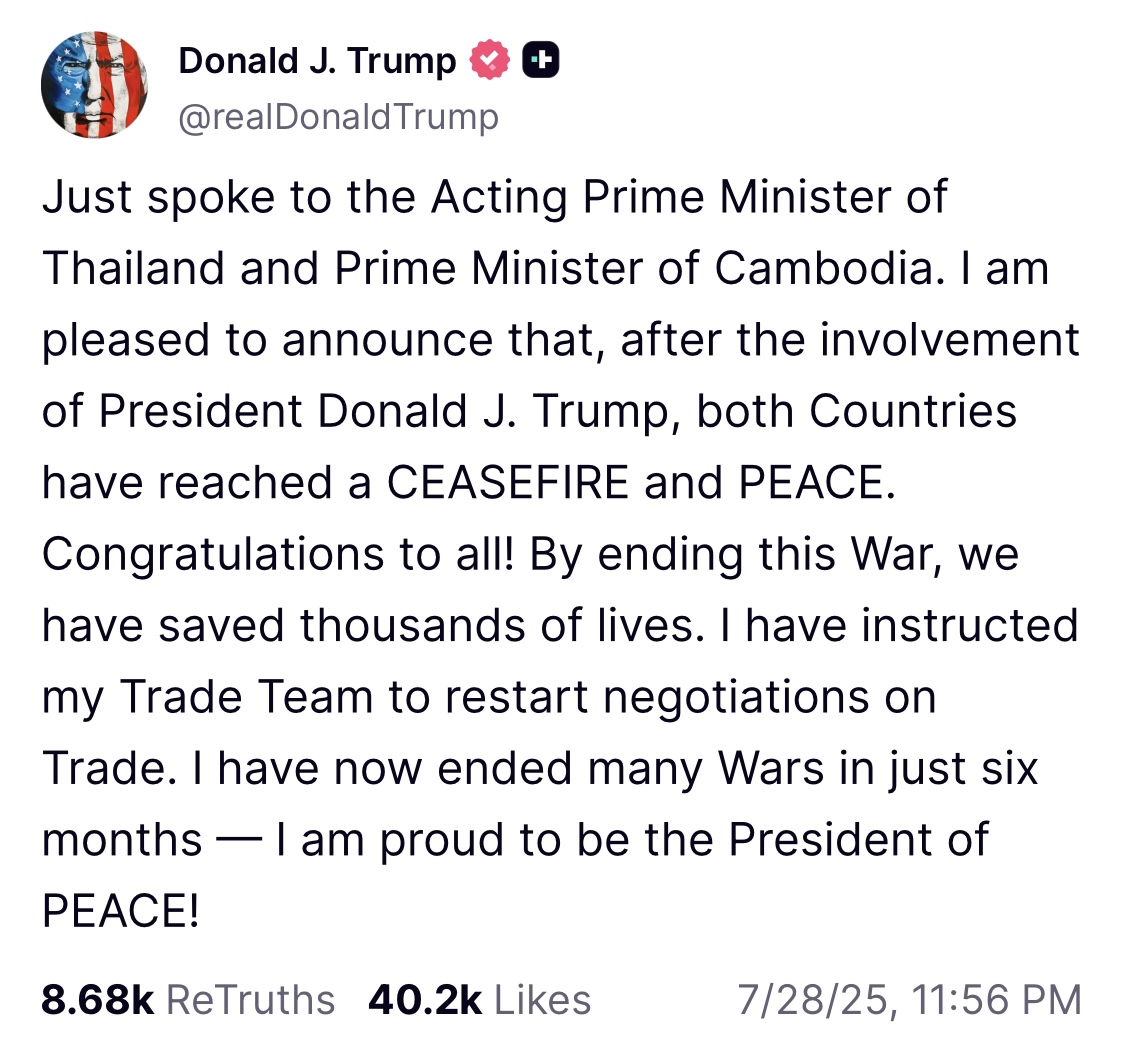The image size is (1125, 1045).
Task: Open the @realDonaldTrump handle link
Action: click(338, 117)
